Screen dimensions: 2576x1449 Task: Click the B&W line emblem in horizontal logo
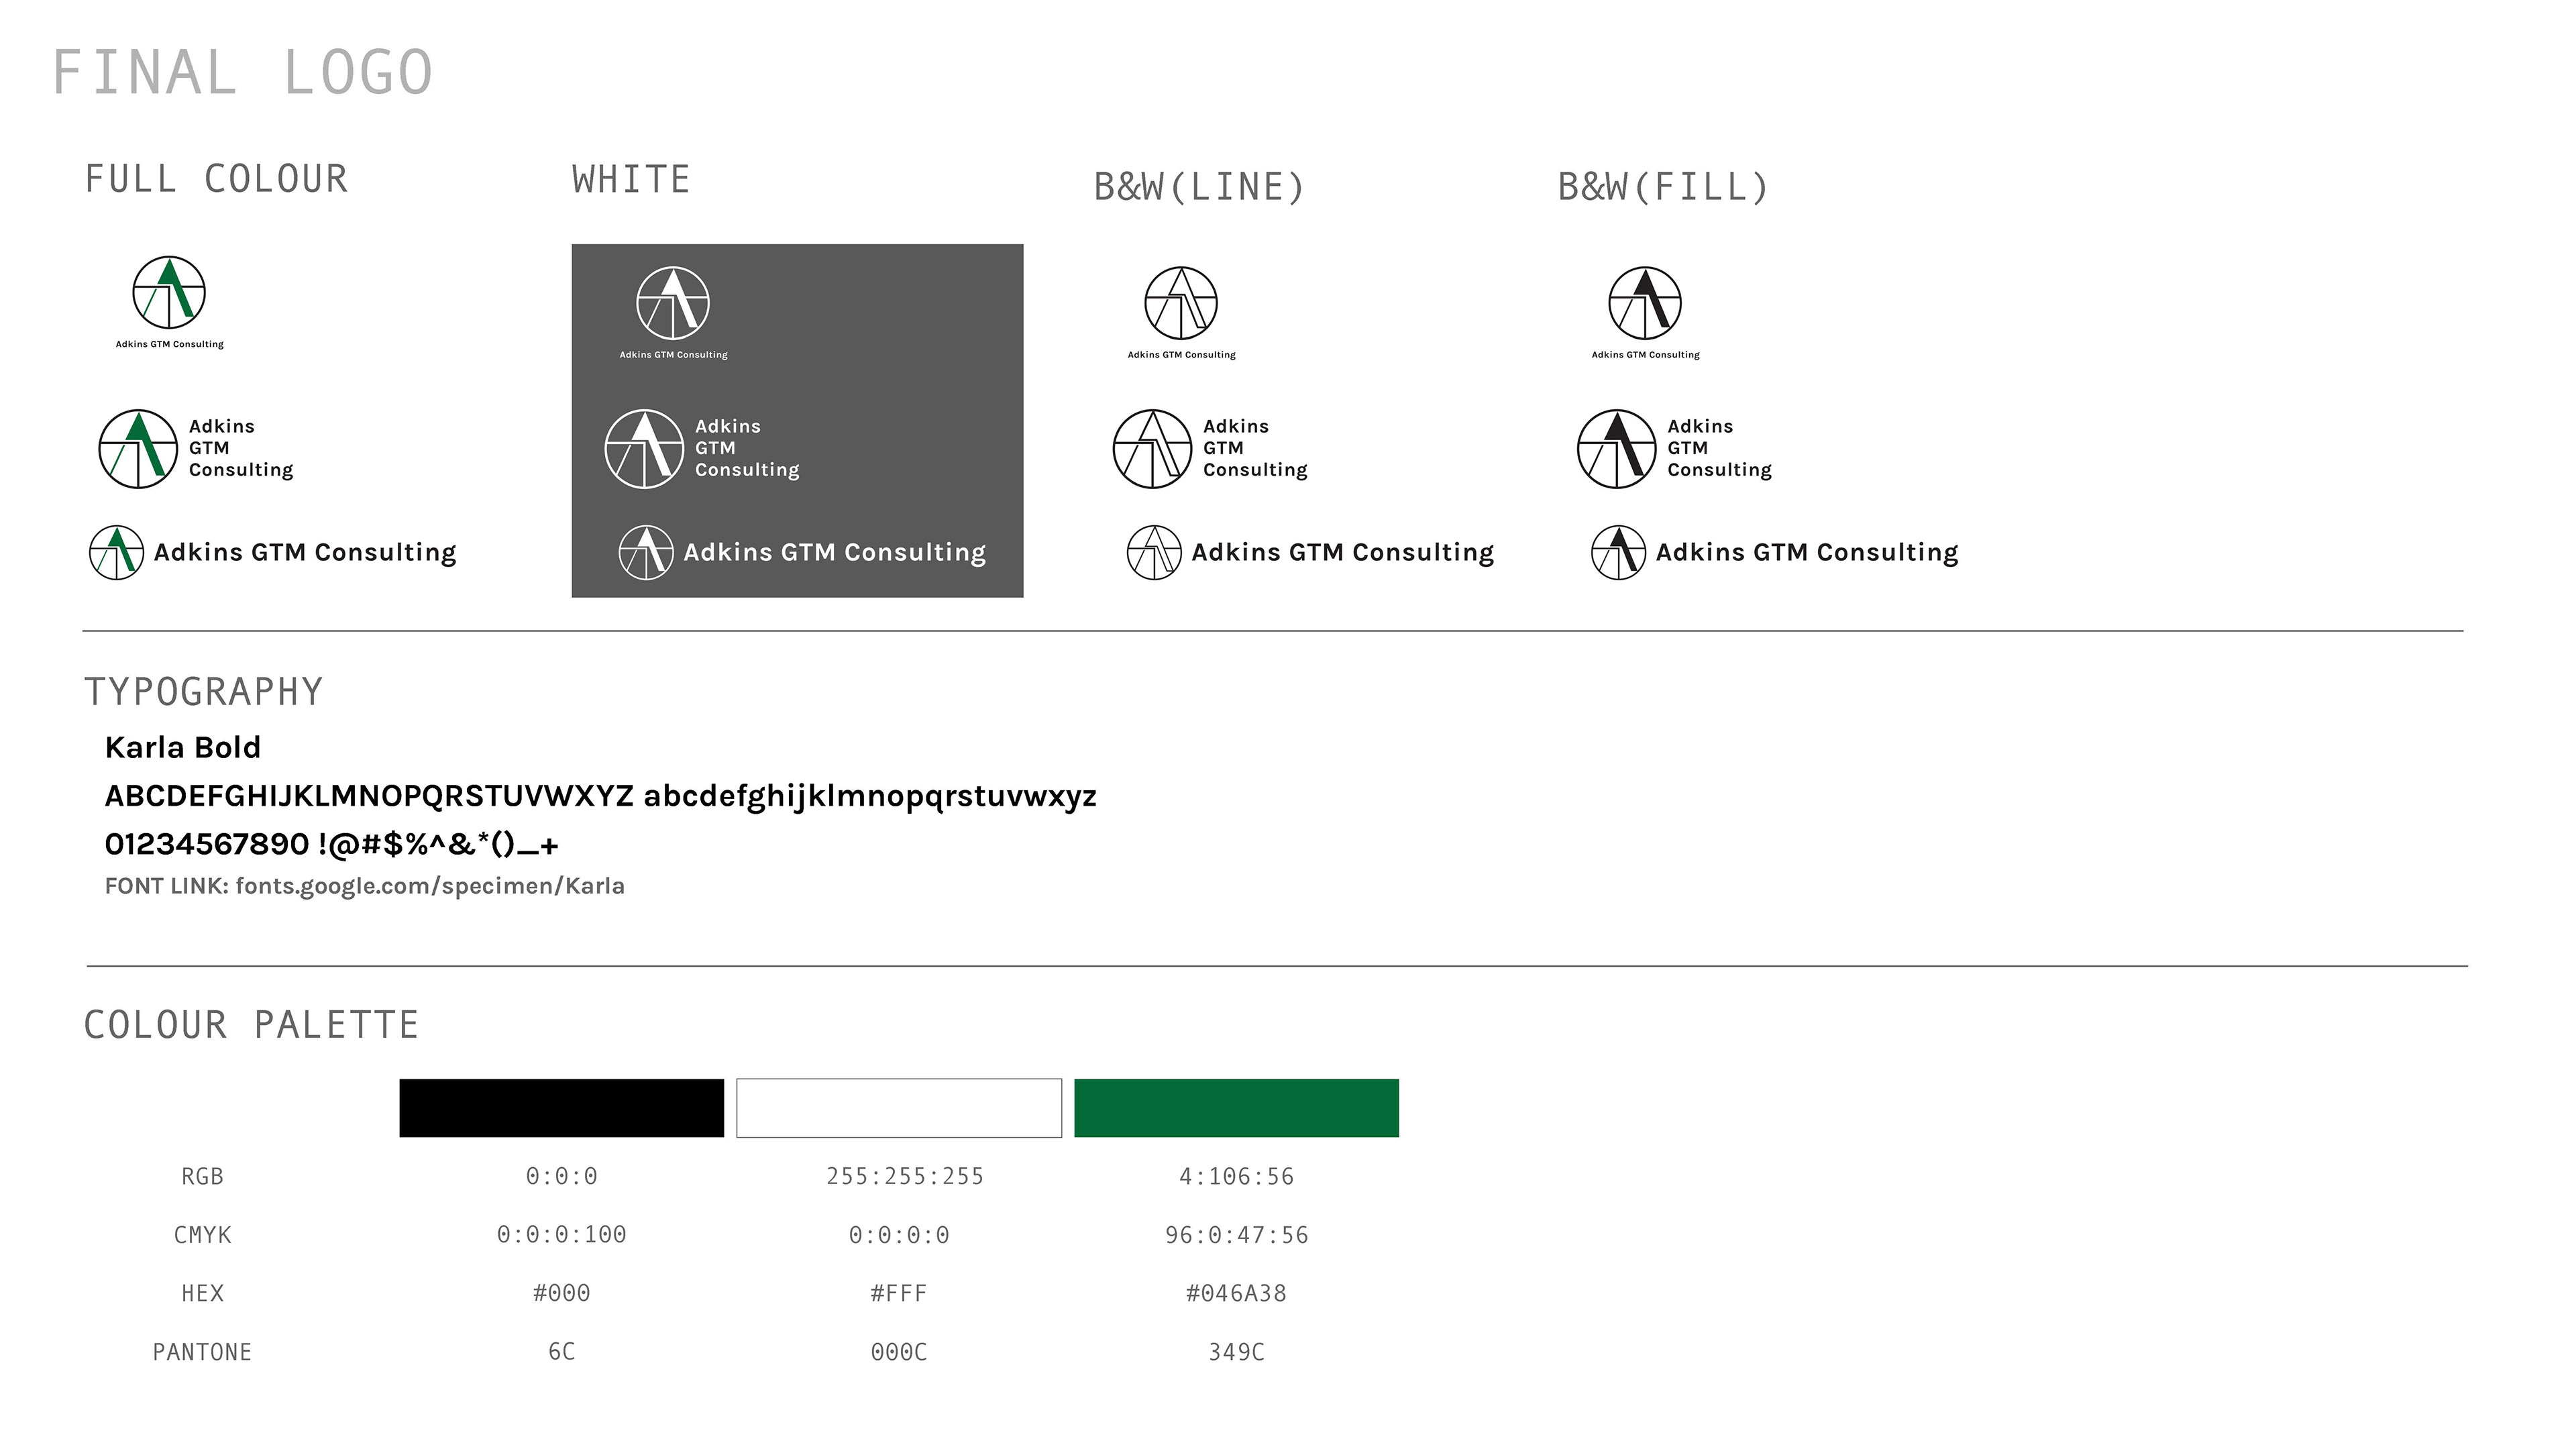pyautogui.click(x=1155, y=553)
